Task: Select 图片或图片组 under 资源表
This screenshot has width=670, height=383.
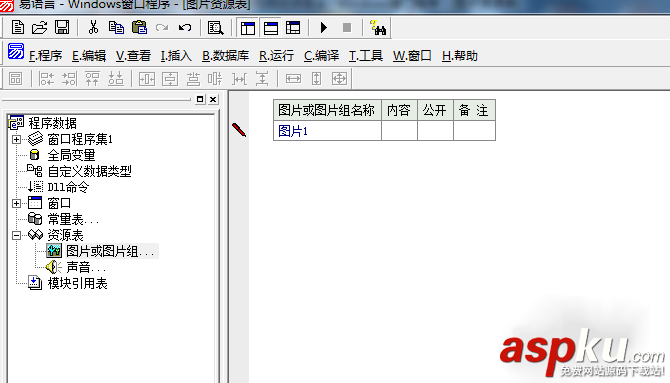Action: 111,251
